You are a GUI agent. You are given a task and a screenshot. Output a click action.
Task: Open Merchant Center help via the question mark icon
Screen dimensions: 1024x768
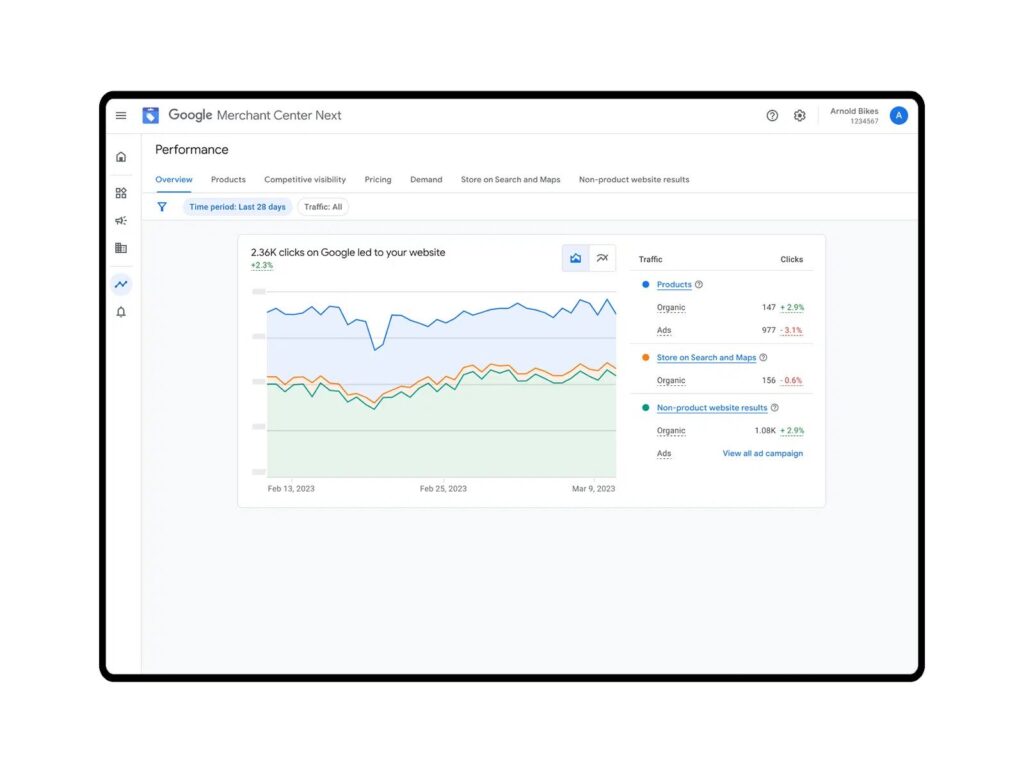point(772,116)
